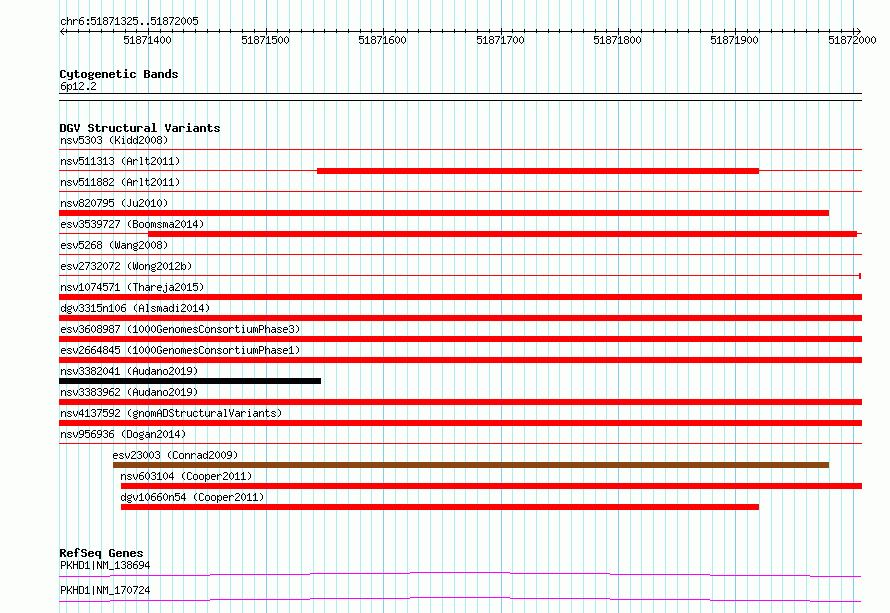Screen dimensions: 890x613
Task: Select the nsv4137592 red variant bar
Action: click(460, 423)
